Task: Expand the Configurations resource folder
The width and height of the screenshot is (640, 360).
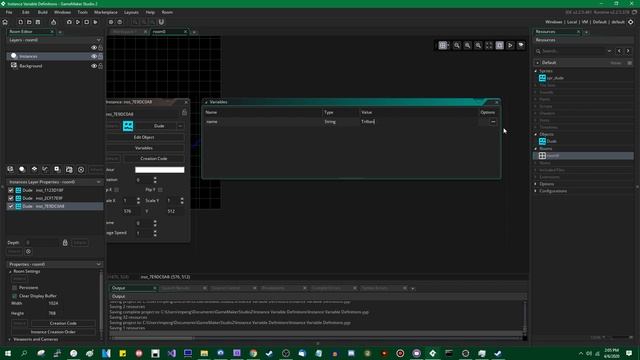Action: (536, 191)
